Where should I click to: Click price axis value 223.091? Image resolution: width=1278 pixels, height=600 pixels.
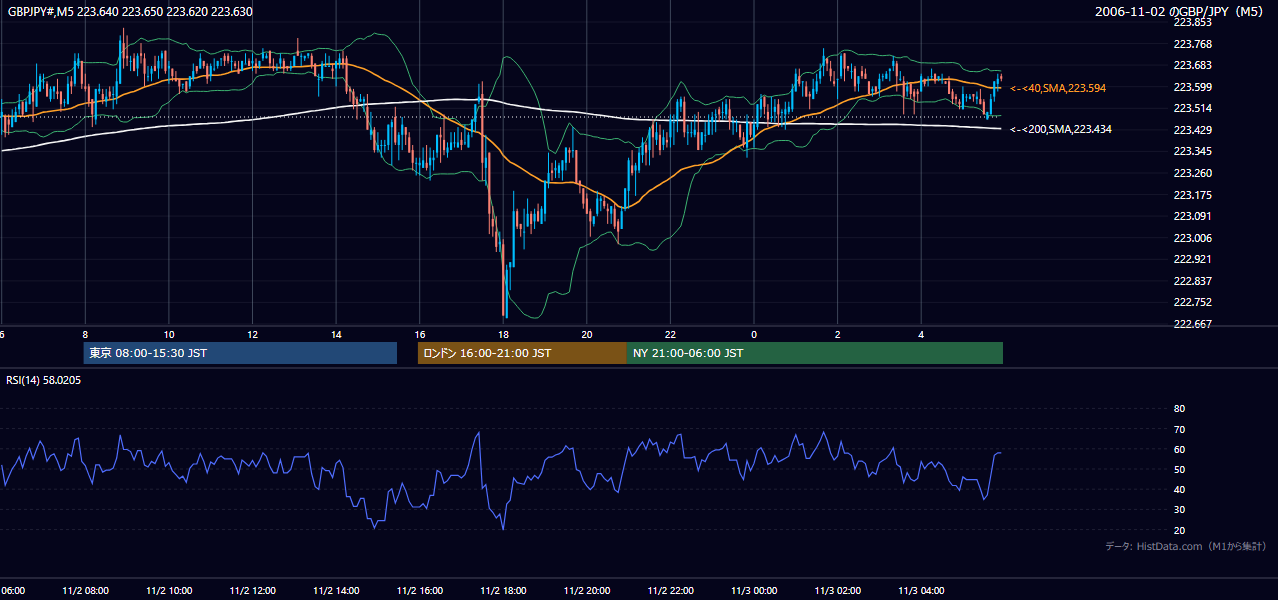coord(1192,216)
